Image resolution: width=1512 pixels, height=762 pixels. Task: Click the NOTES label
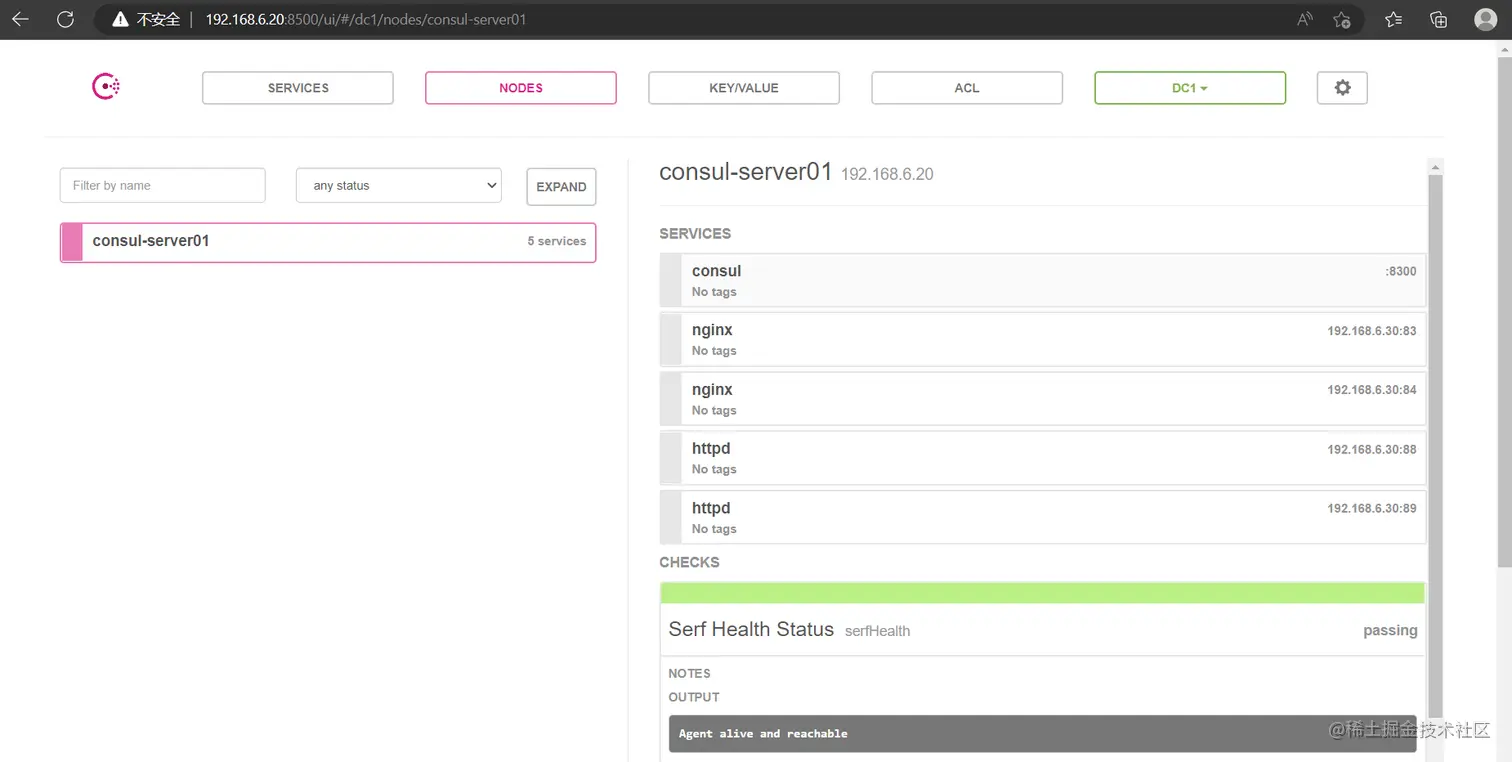pos(689,673)
